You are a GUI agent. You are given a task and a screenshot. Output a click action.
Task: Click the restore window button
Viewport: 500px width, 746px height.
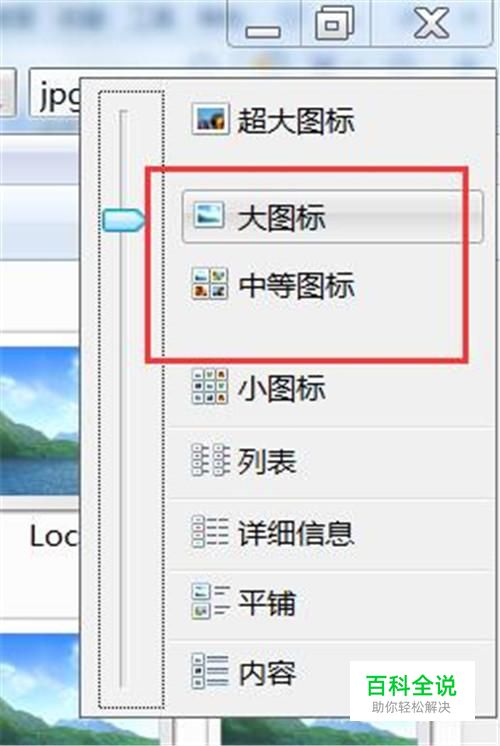(335, 22)
